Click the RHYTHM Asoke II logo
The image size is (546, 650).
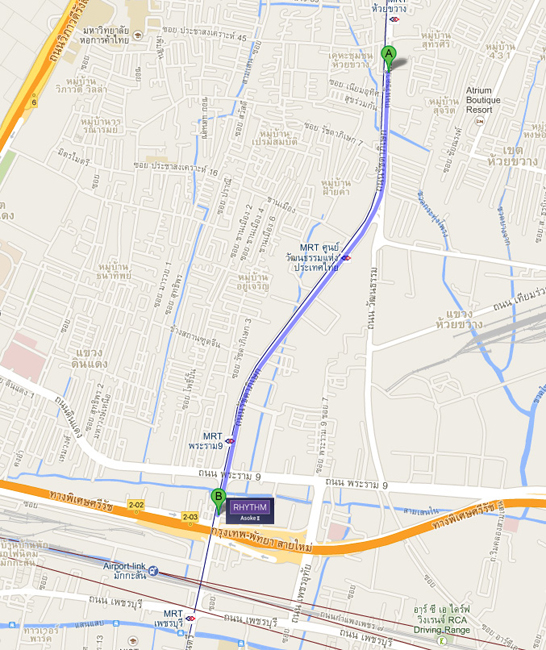pos(250,511)
